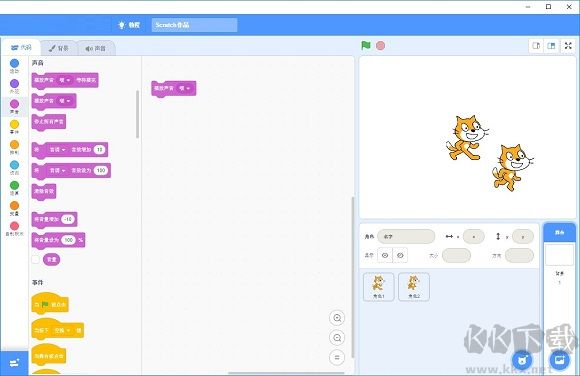Click the stop-all-sounds block
The height and width of the screenshot is (376, 580).
coord(49,122)
